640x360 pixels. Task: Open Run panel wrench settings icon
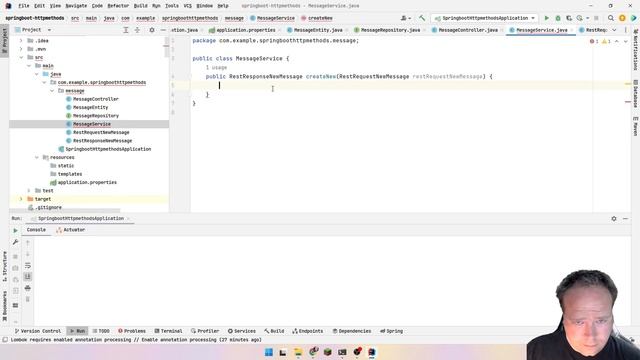pos(16,242)
